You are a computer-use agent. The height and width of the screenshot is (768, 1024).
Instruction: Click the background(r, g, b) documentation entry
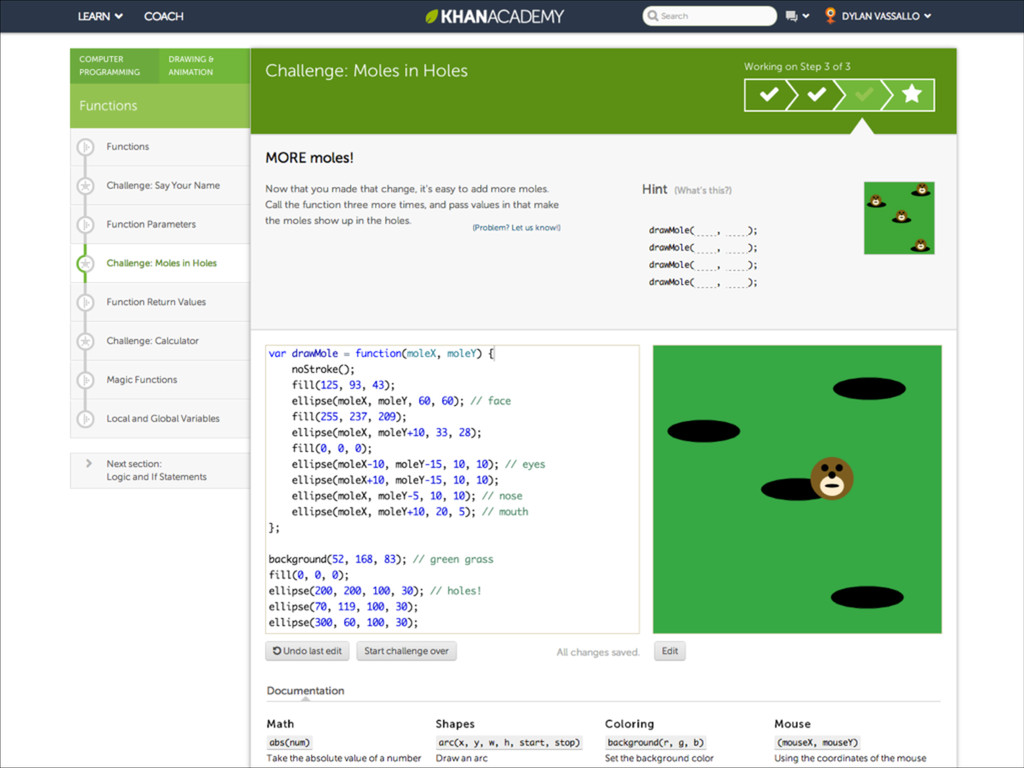coord(655,743)
